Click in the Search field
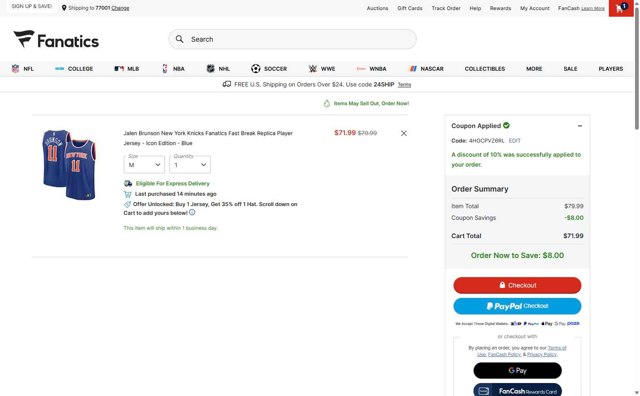Viewport: 640px width, 396px height. (292, 39)
